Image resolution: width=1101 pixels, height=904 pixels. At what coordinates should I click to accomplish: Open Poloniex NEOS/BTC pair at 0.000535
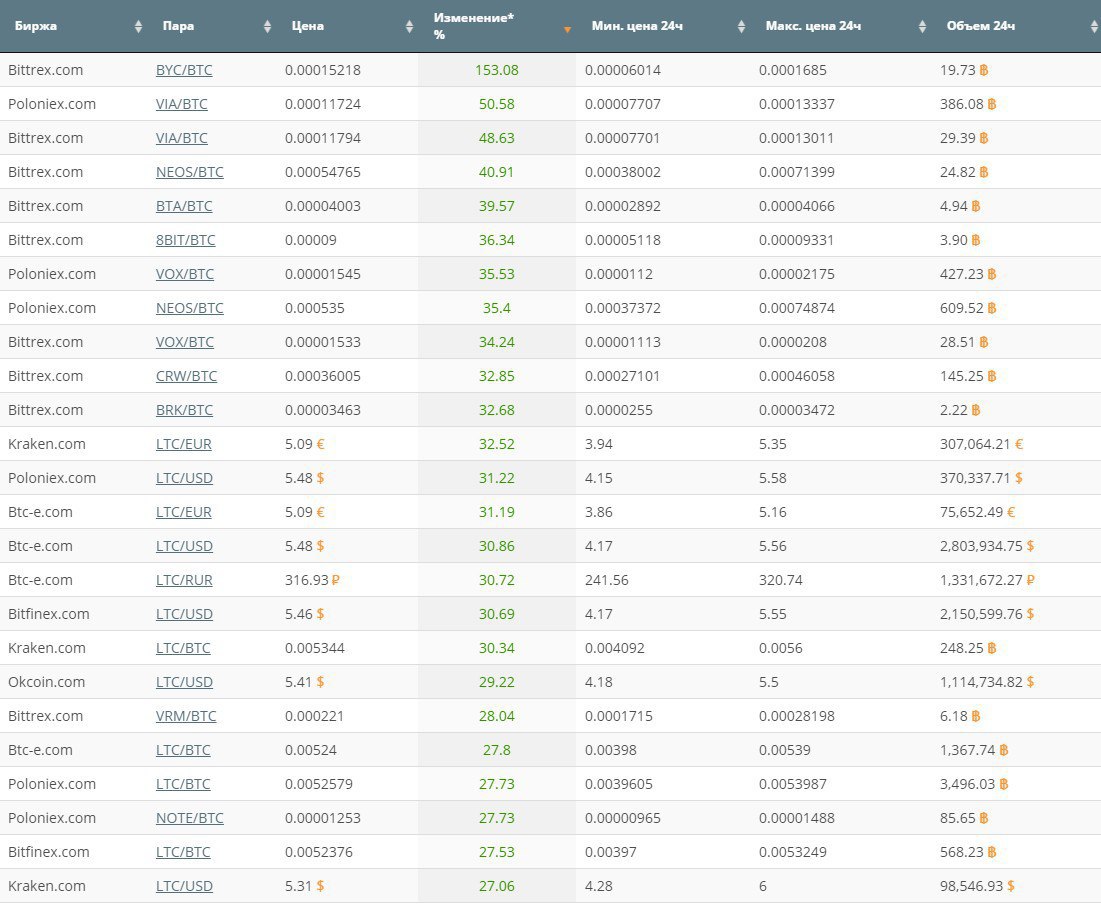(190, 308)
